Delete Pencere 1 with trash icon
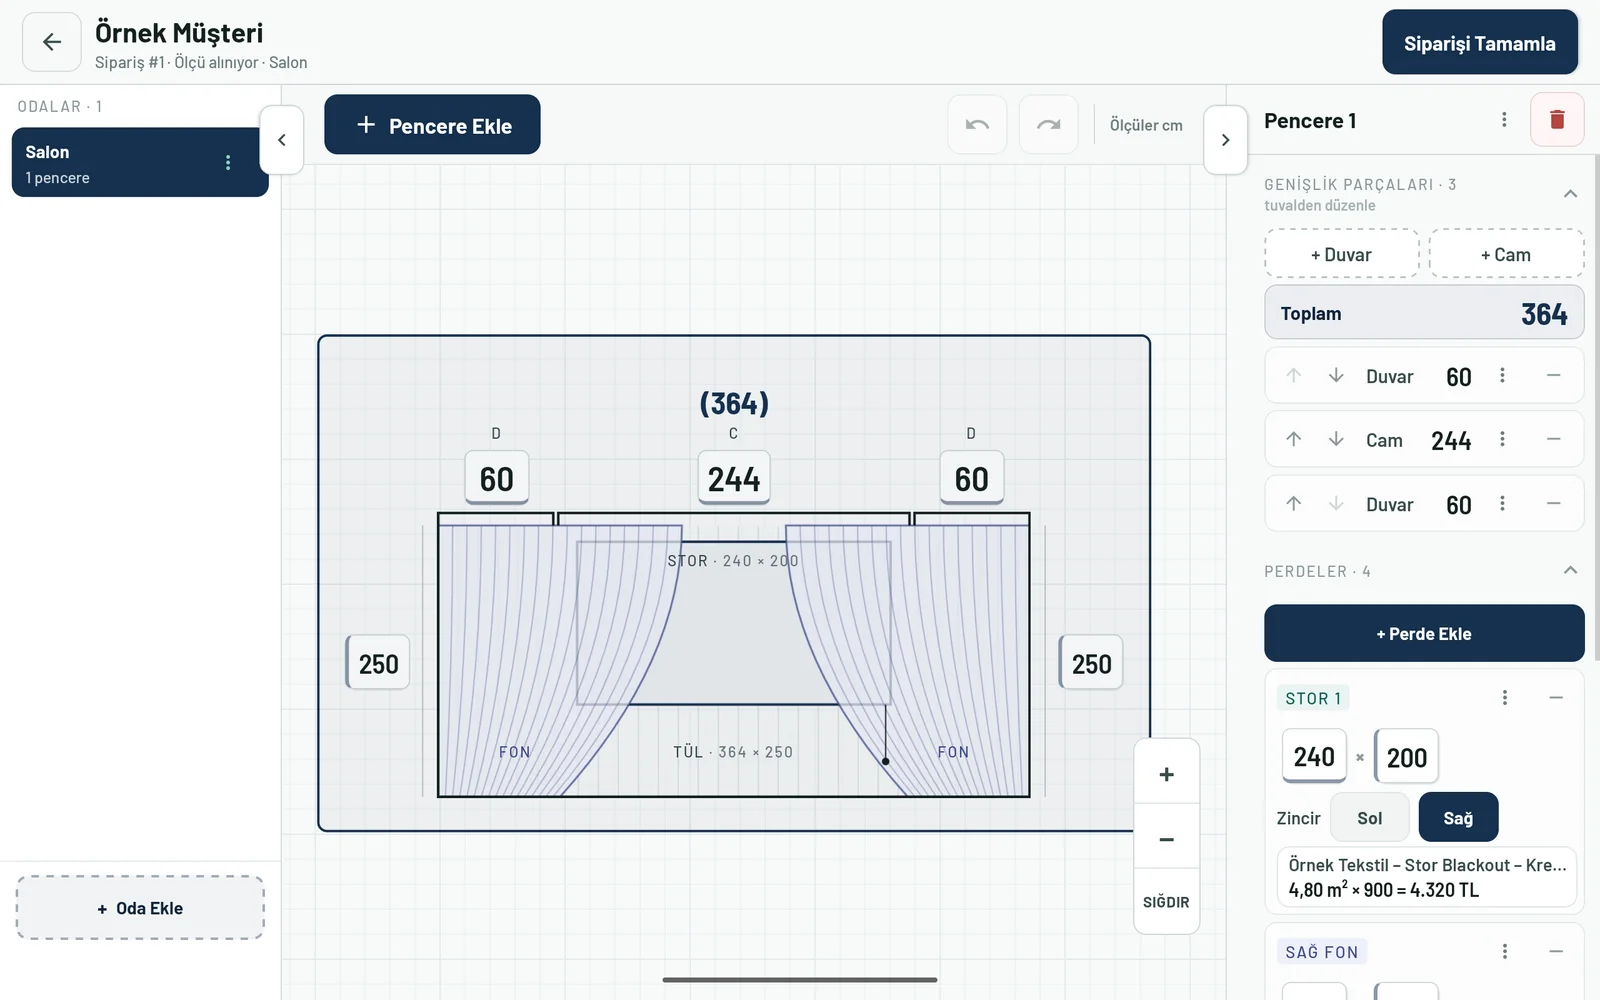 pos(1557,120)
